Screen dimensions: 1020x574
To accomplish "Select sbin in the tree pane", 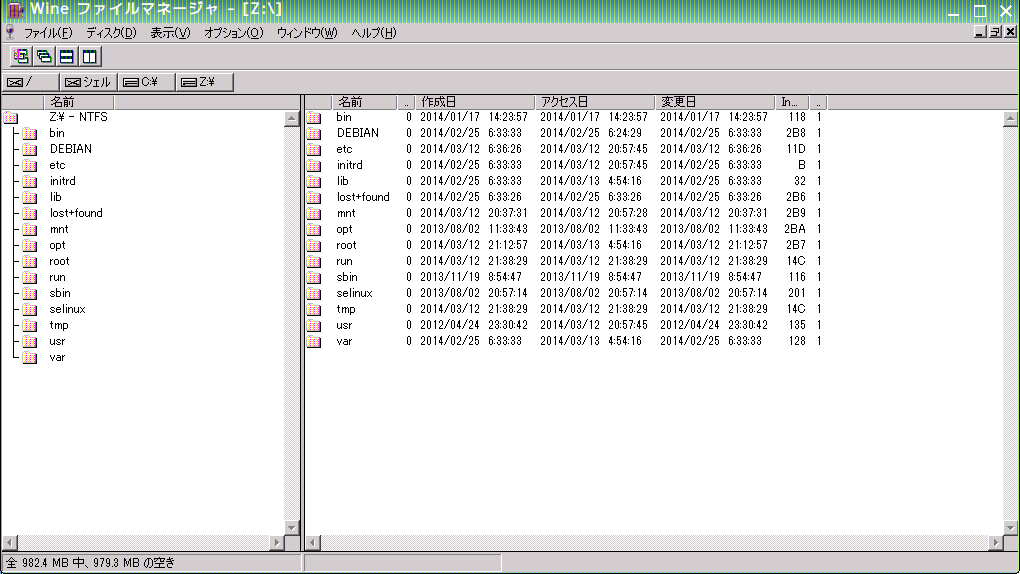I will [x=60, y=294].
